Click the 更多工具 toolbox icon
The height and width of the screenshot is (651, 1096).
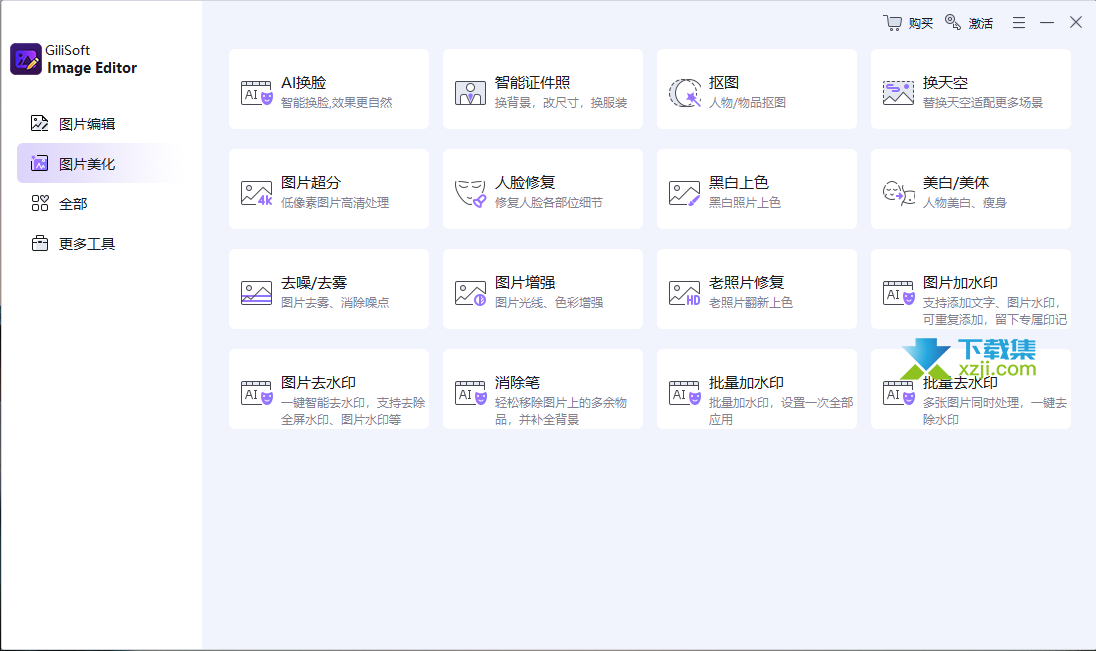tap(40, 243)
